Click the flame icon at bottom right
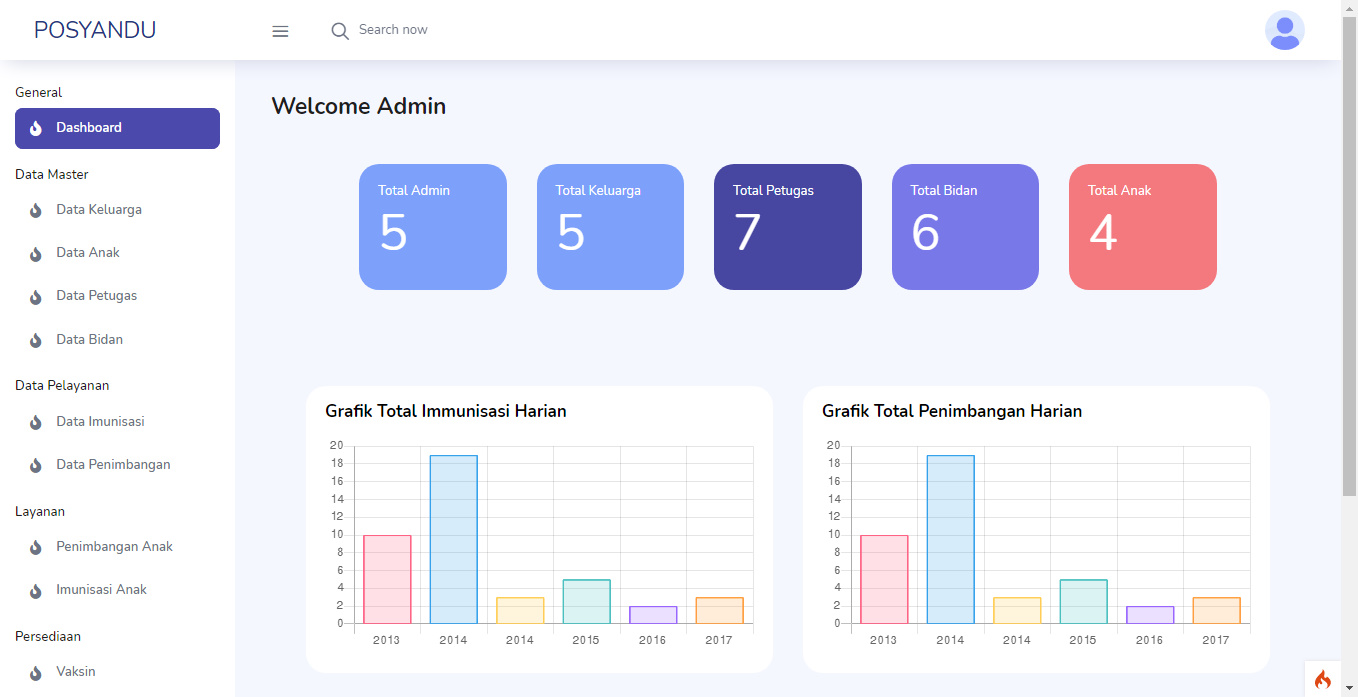 click(1322, 679)
